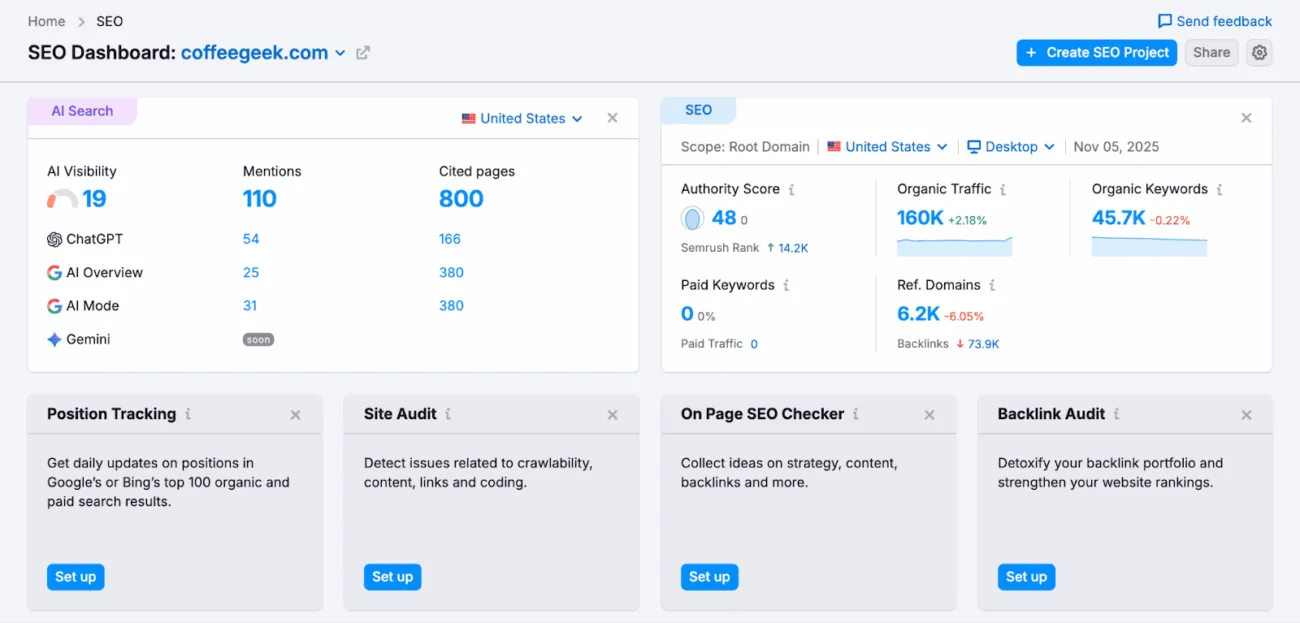Set up the Site Audit tool
The width and height of the screenshot is (1300, 623).
click(x=392, y=577)
